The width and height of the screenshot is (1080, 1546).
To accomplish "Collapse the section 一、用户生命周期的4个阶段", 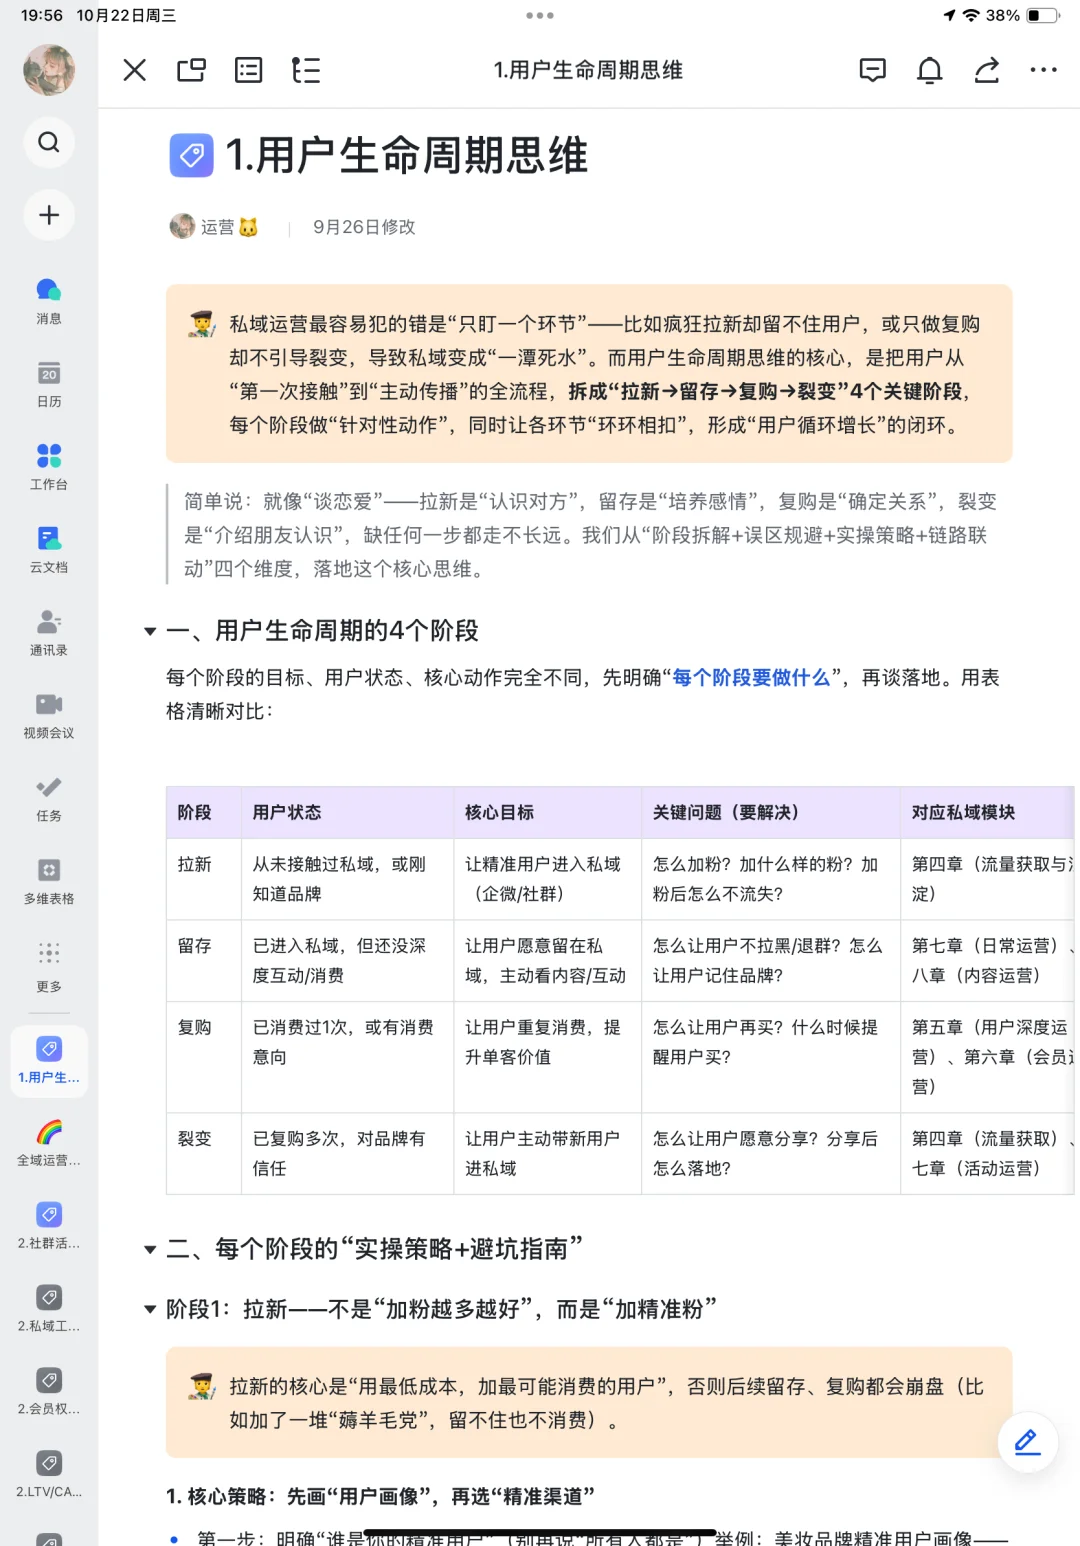I will [x=148, y=631].
